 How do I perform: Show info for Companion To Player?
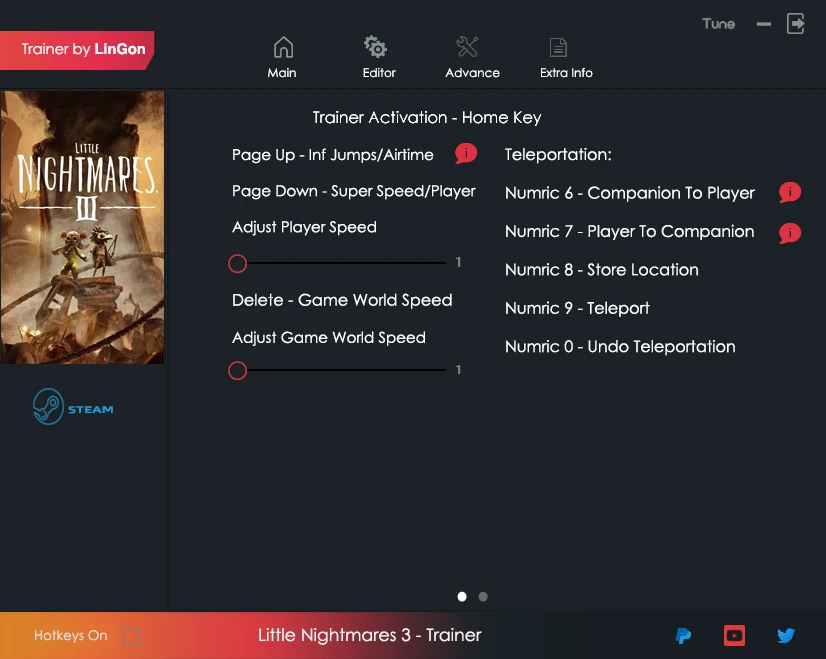coord(790,192)
